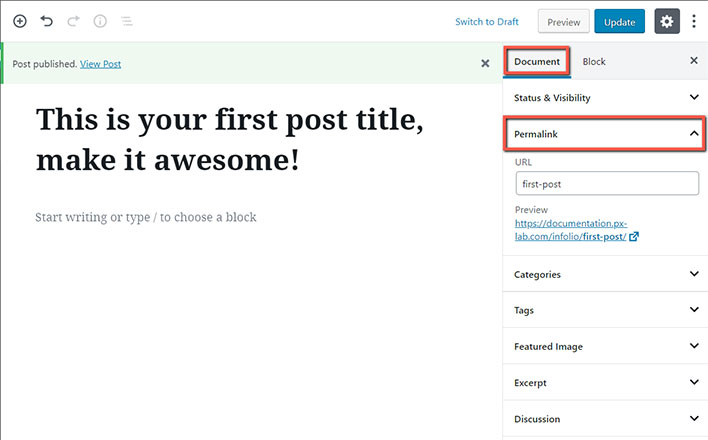The height and width of the screenshot is (440, 708).
Task: Click the Update button
Action: tap(620, 21)
